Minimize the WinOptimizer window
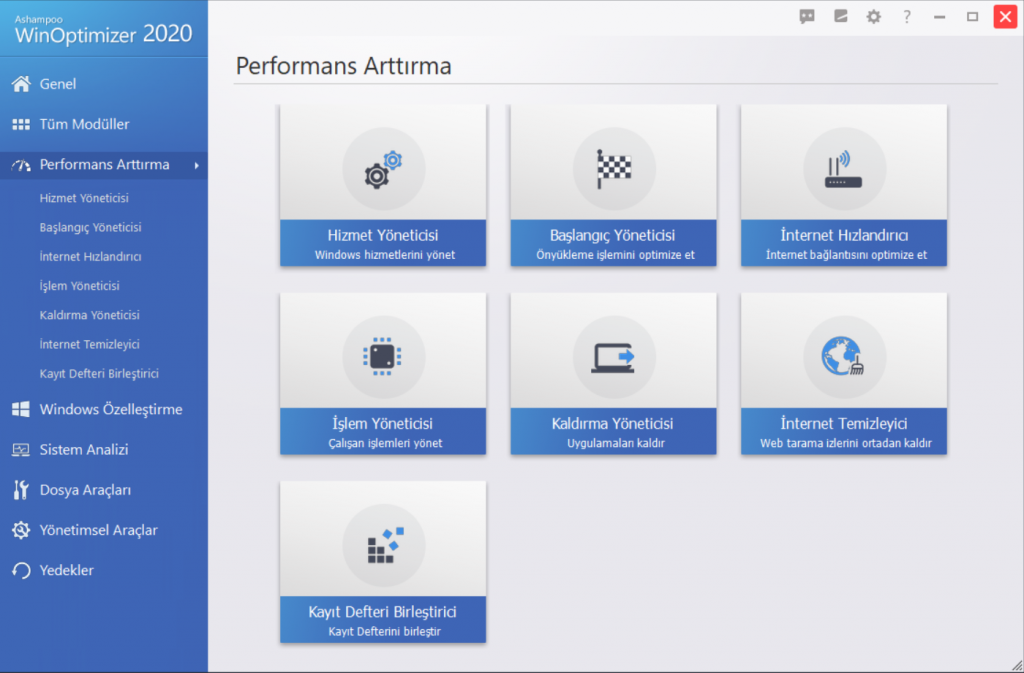1024x673 pixels. (940, 17)
